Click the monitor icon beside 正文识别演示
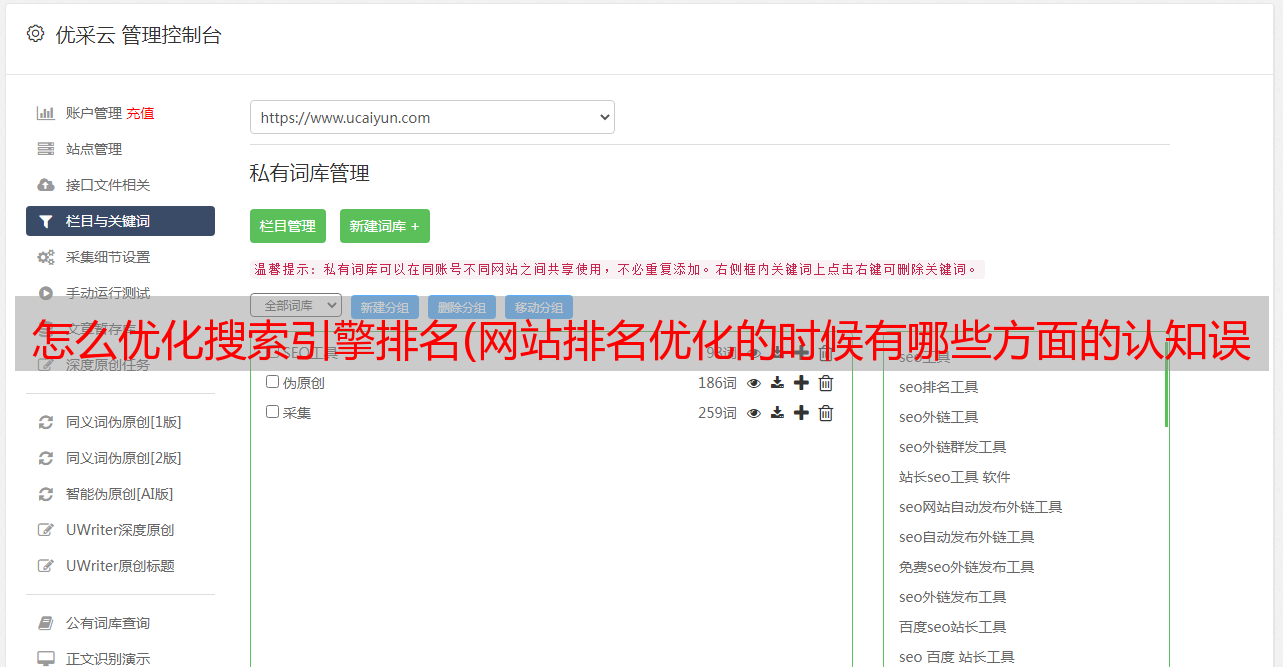This screenshot has width=1283, height=667. [46, 657]
